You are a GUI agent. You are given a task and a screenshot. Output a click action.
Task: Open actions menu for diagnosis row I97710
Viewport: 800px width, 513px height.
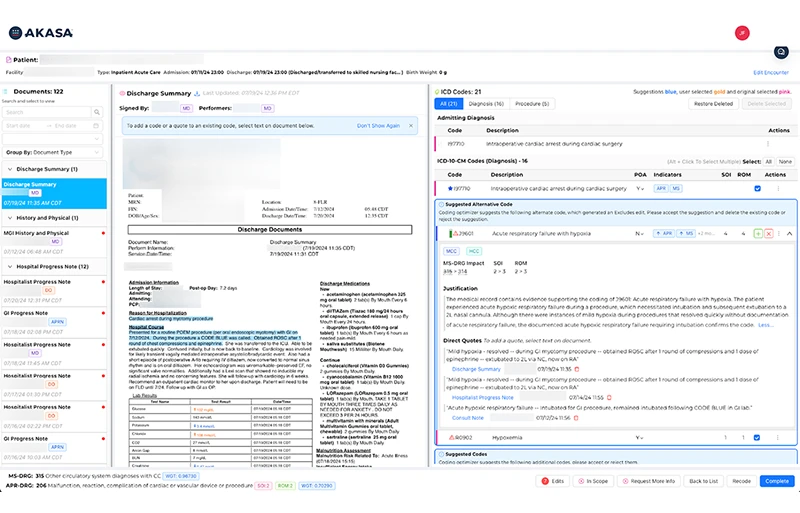[x=778, y=188]
